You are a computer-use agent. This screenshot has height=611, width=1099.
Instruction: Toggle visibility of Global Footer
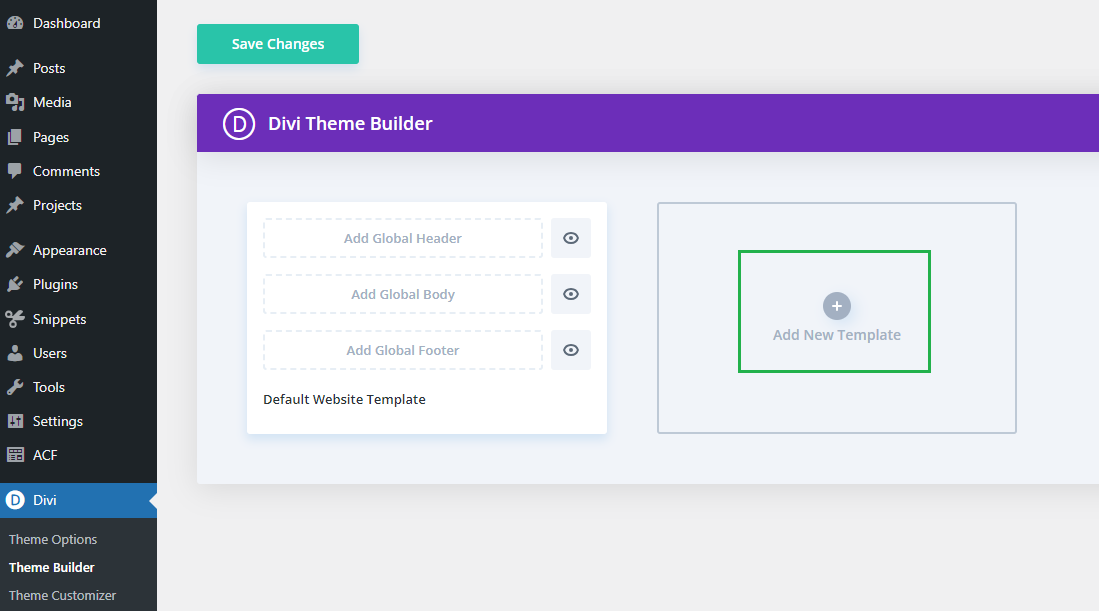click(x=571, y=350)
